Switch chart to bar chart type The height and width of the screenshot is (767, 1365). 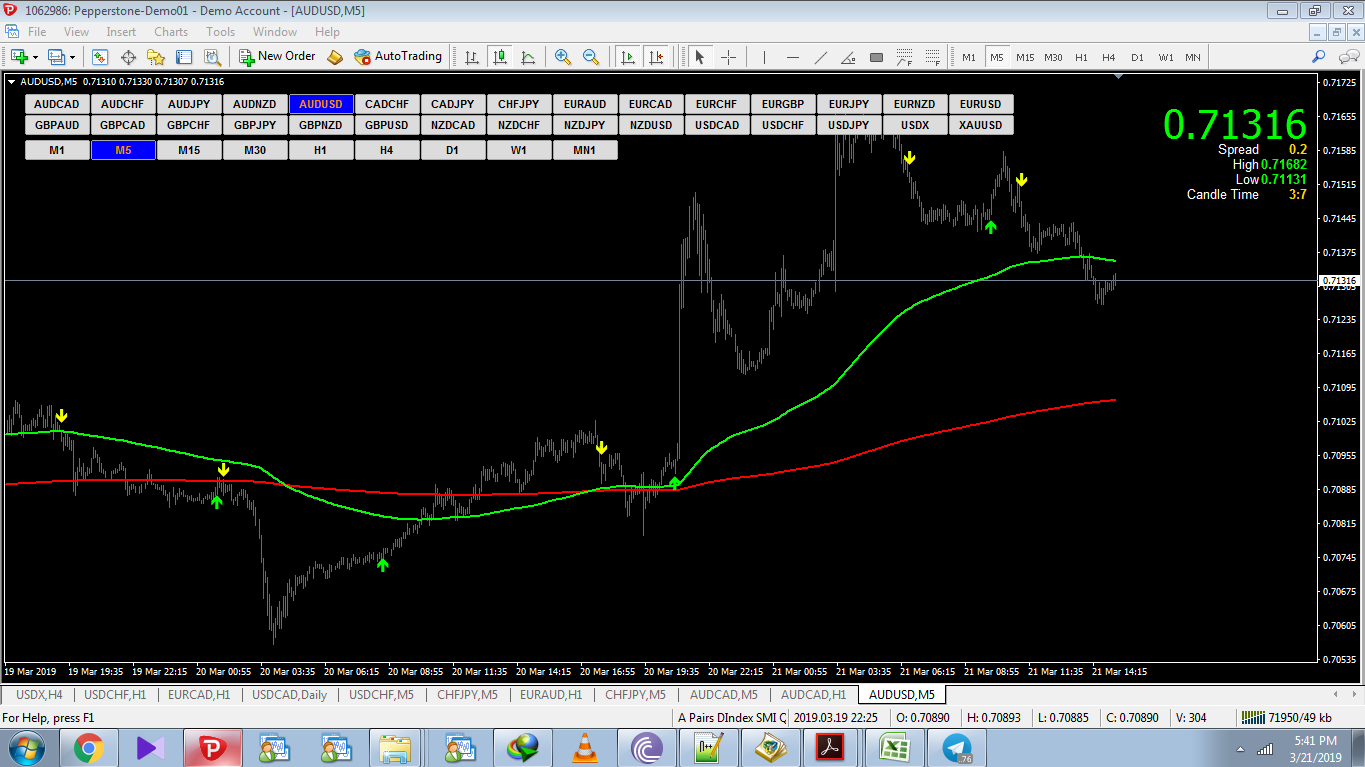pyautogui.click(x=472, y=57)
